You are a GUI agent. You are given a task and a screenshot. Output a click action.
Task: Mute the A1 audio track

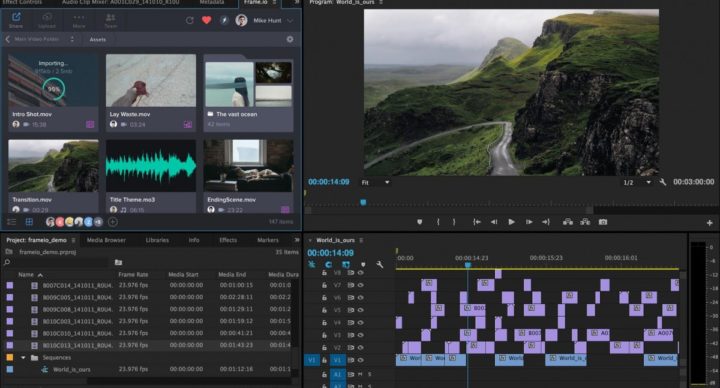[360, 374]
